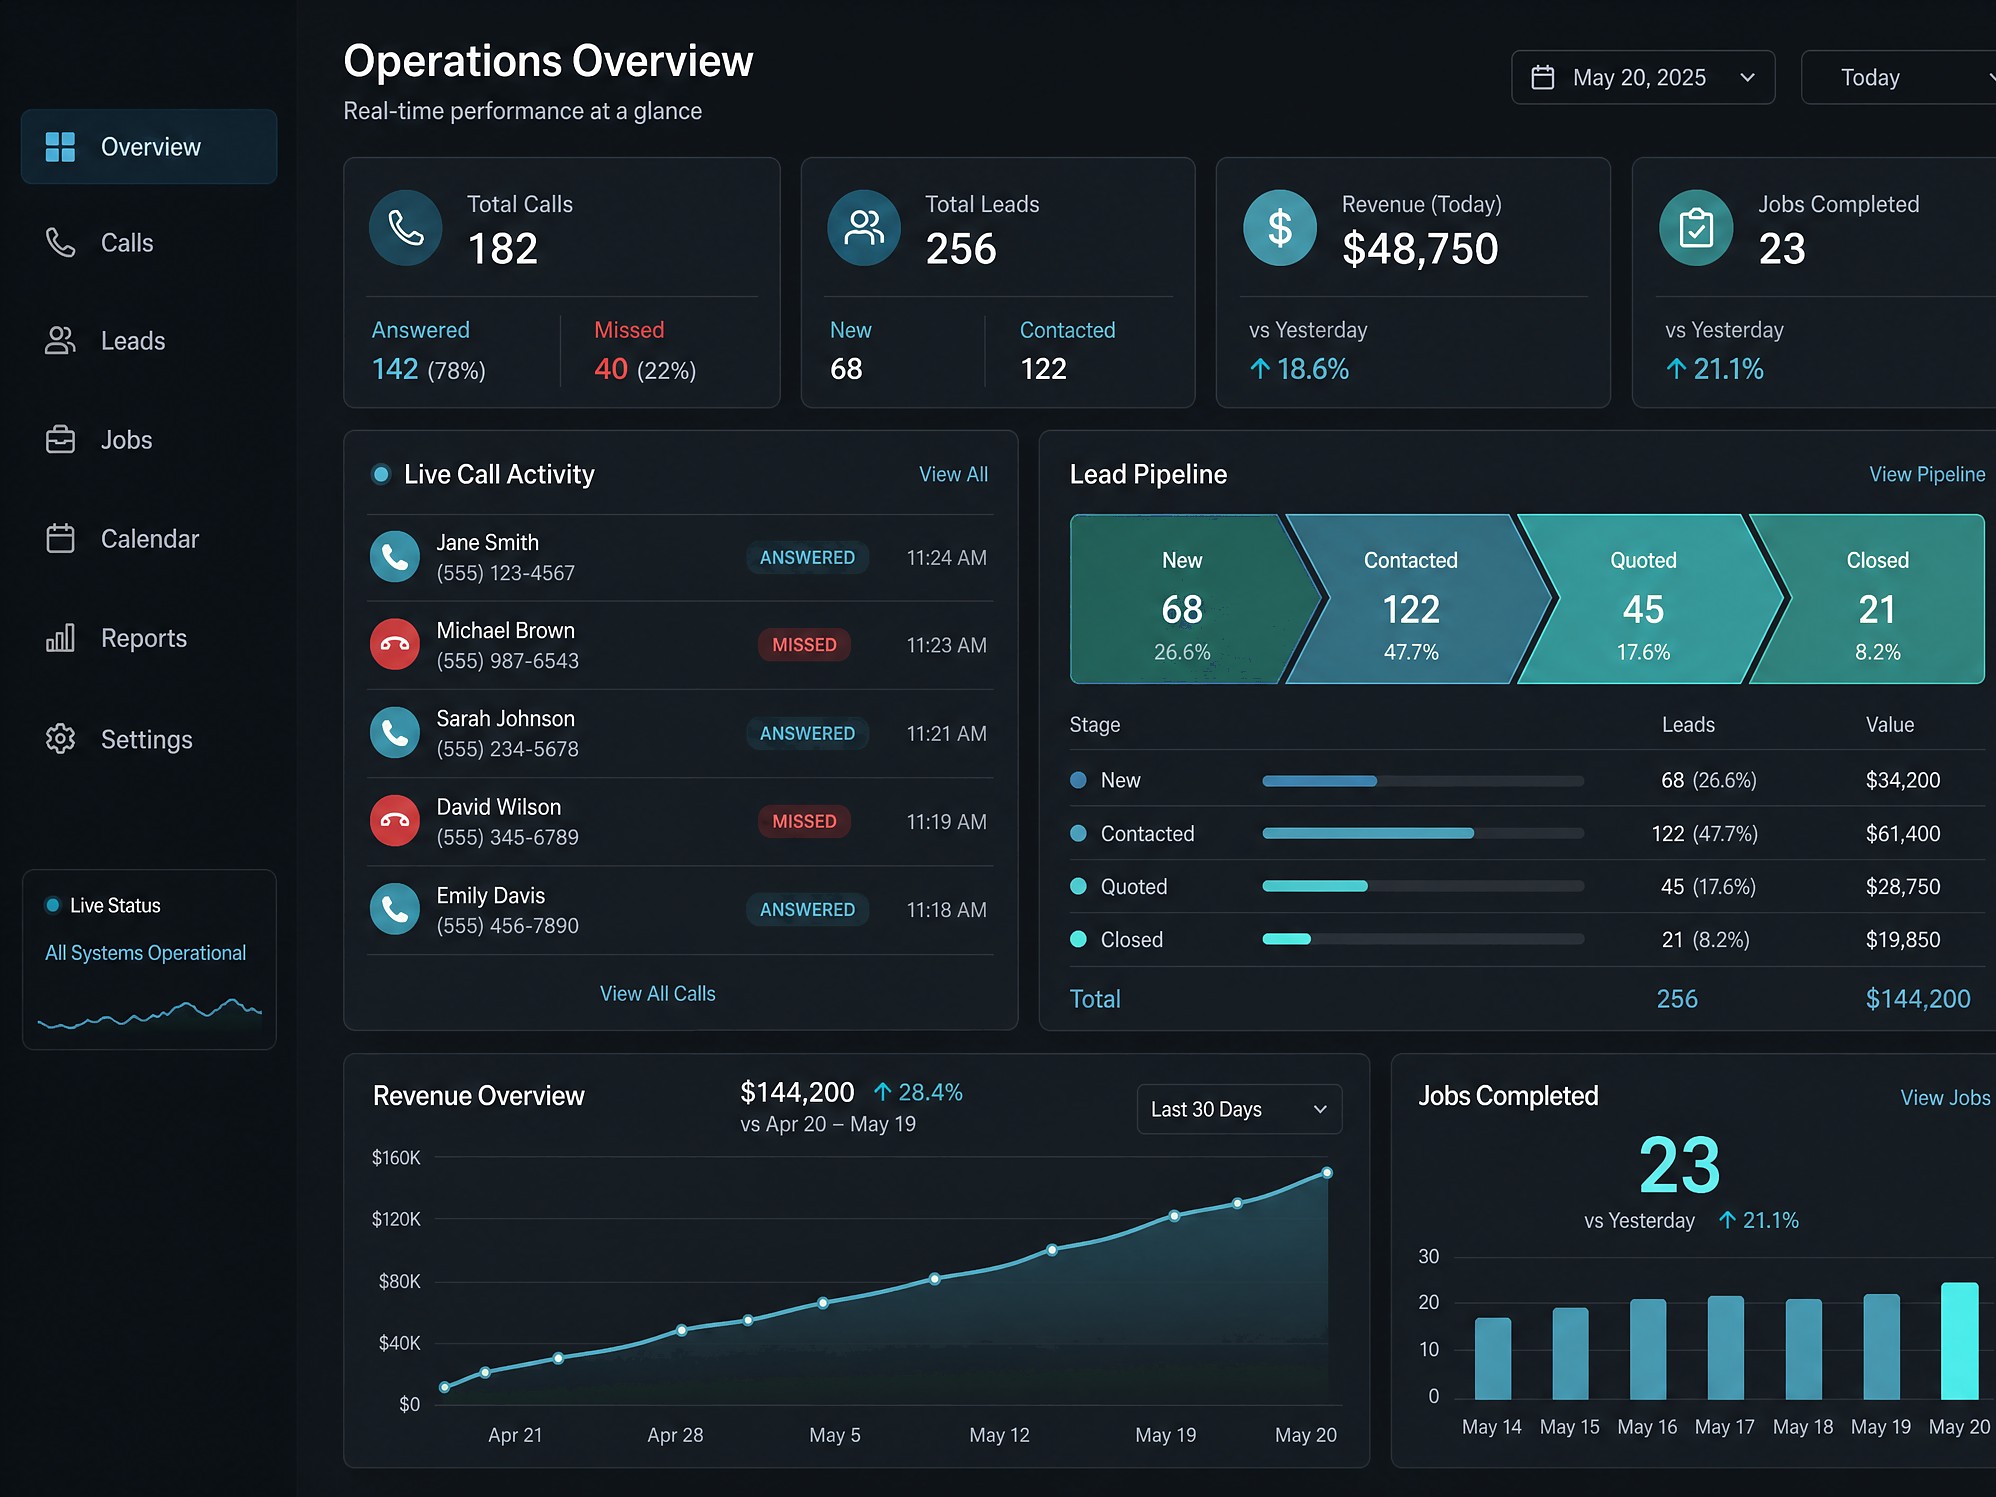Click David Wilson's missed call icon
This screenshot has width=1996, height=1497.
[395, 821]
